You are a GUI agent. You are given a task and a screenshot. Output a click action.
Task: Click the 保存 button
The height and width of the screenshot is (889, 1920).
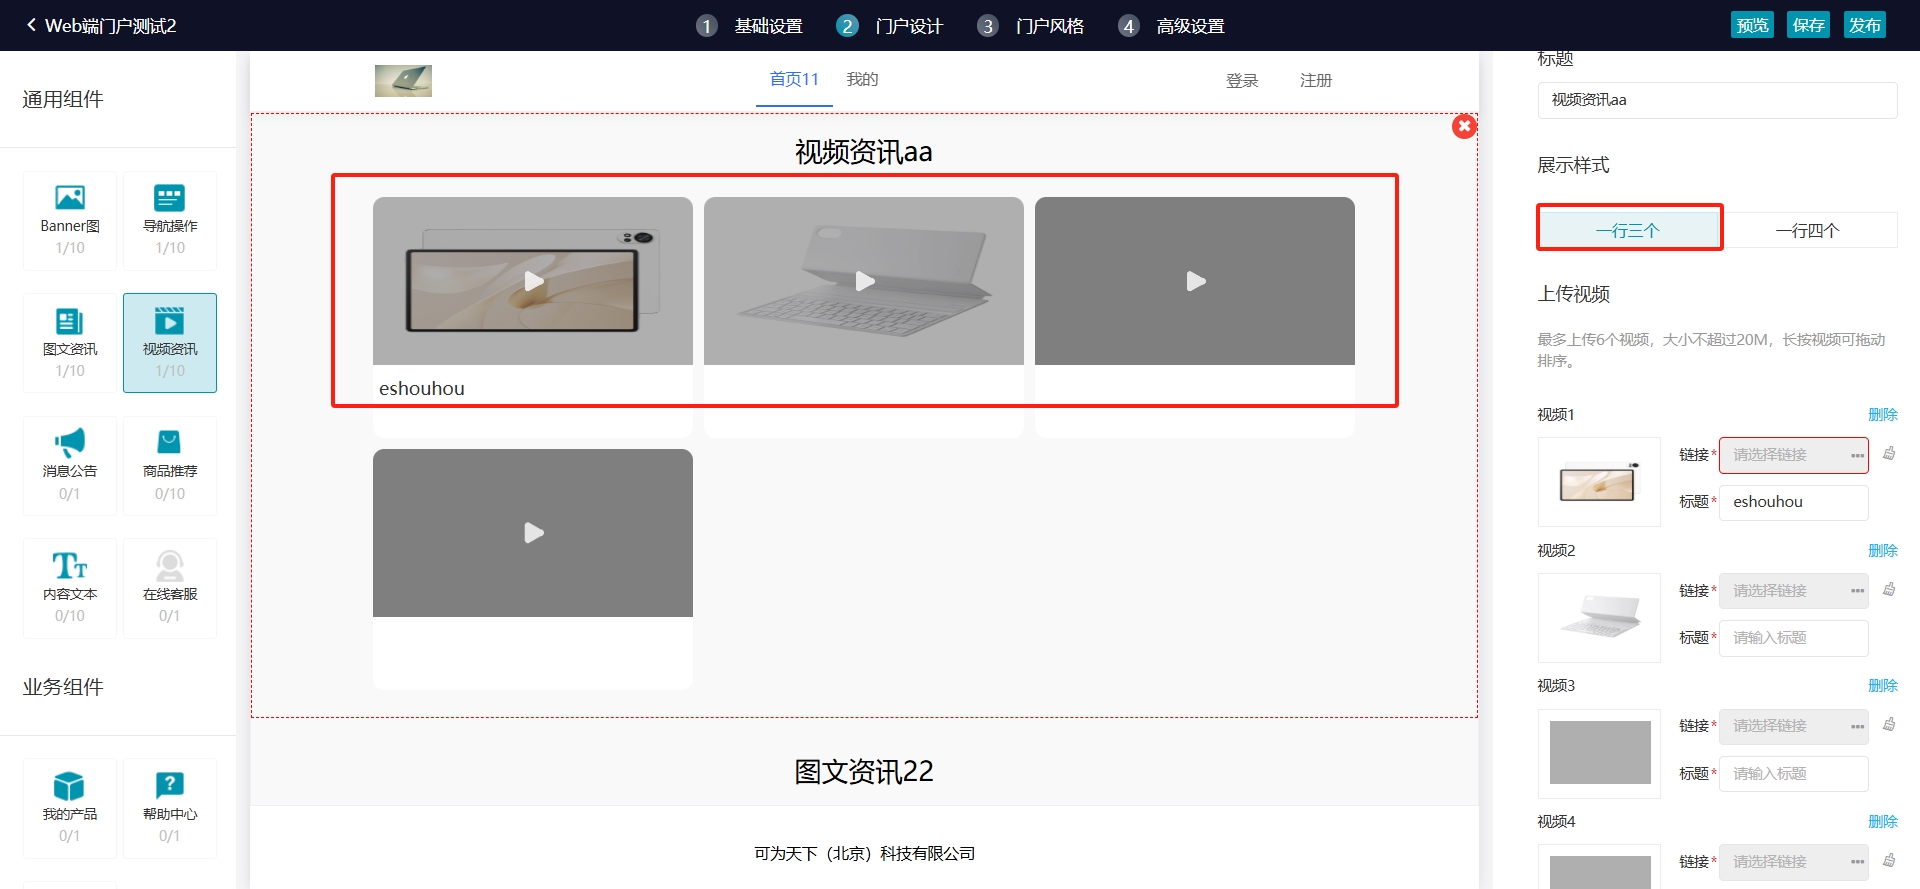[1808, 25]
